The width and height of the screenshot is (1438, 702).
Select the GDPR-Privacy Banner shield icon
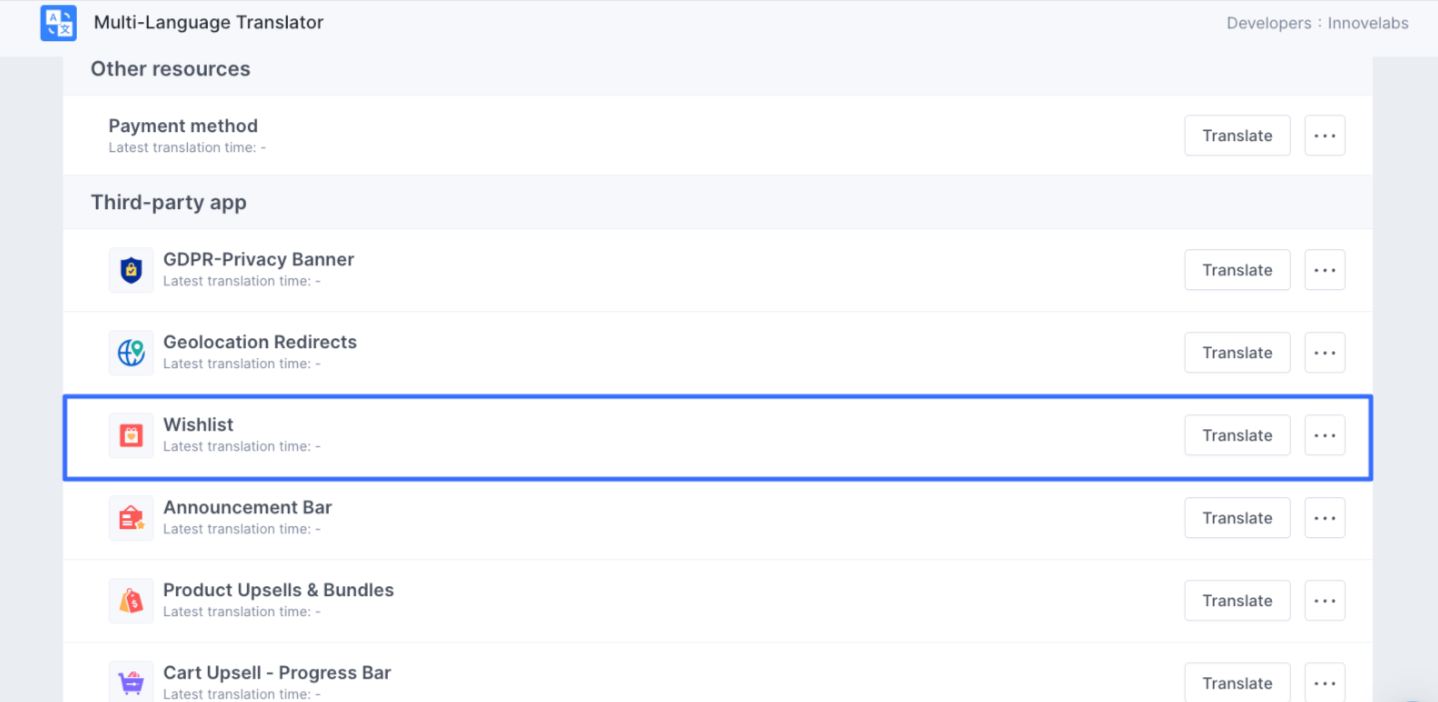(x=131, y=270)
